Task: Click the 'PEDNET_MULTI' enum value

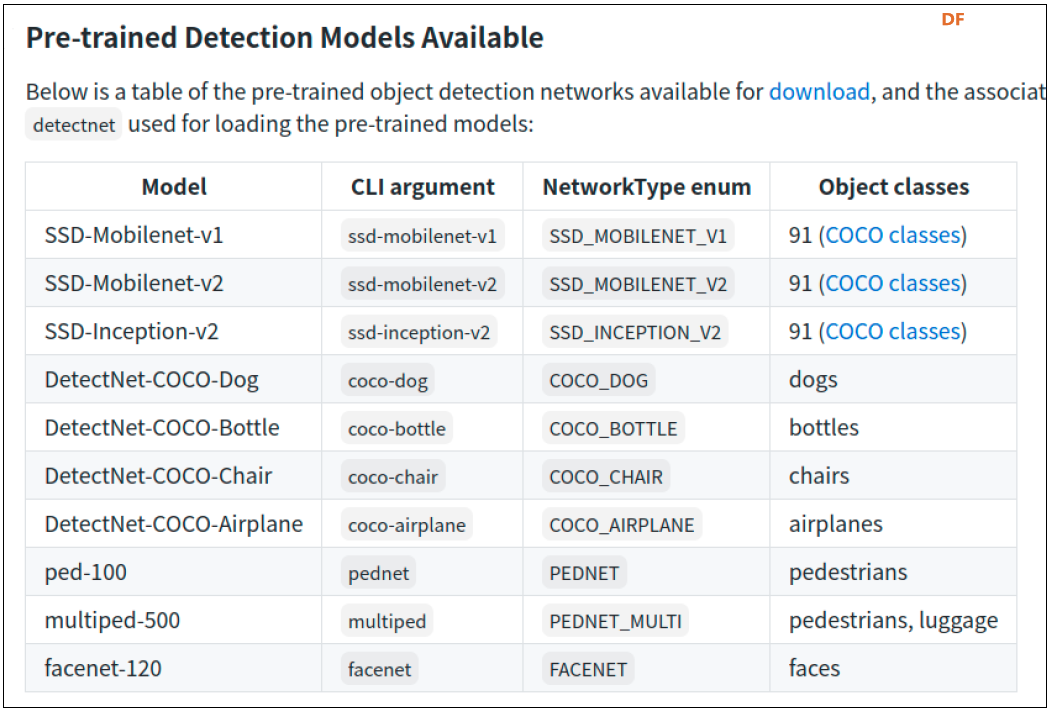Action: tap(615, 621)
